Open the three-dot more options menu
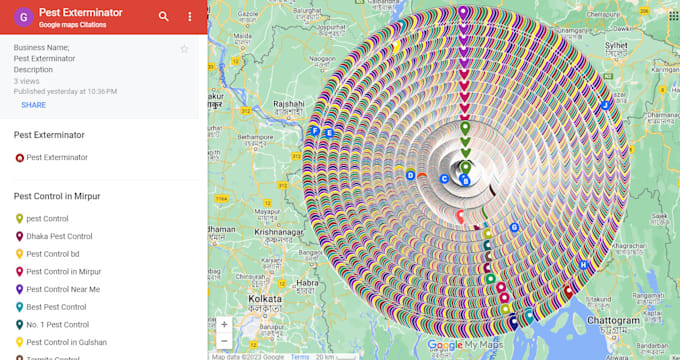The image size is (680, 360). (190, 16)
